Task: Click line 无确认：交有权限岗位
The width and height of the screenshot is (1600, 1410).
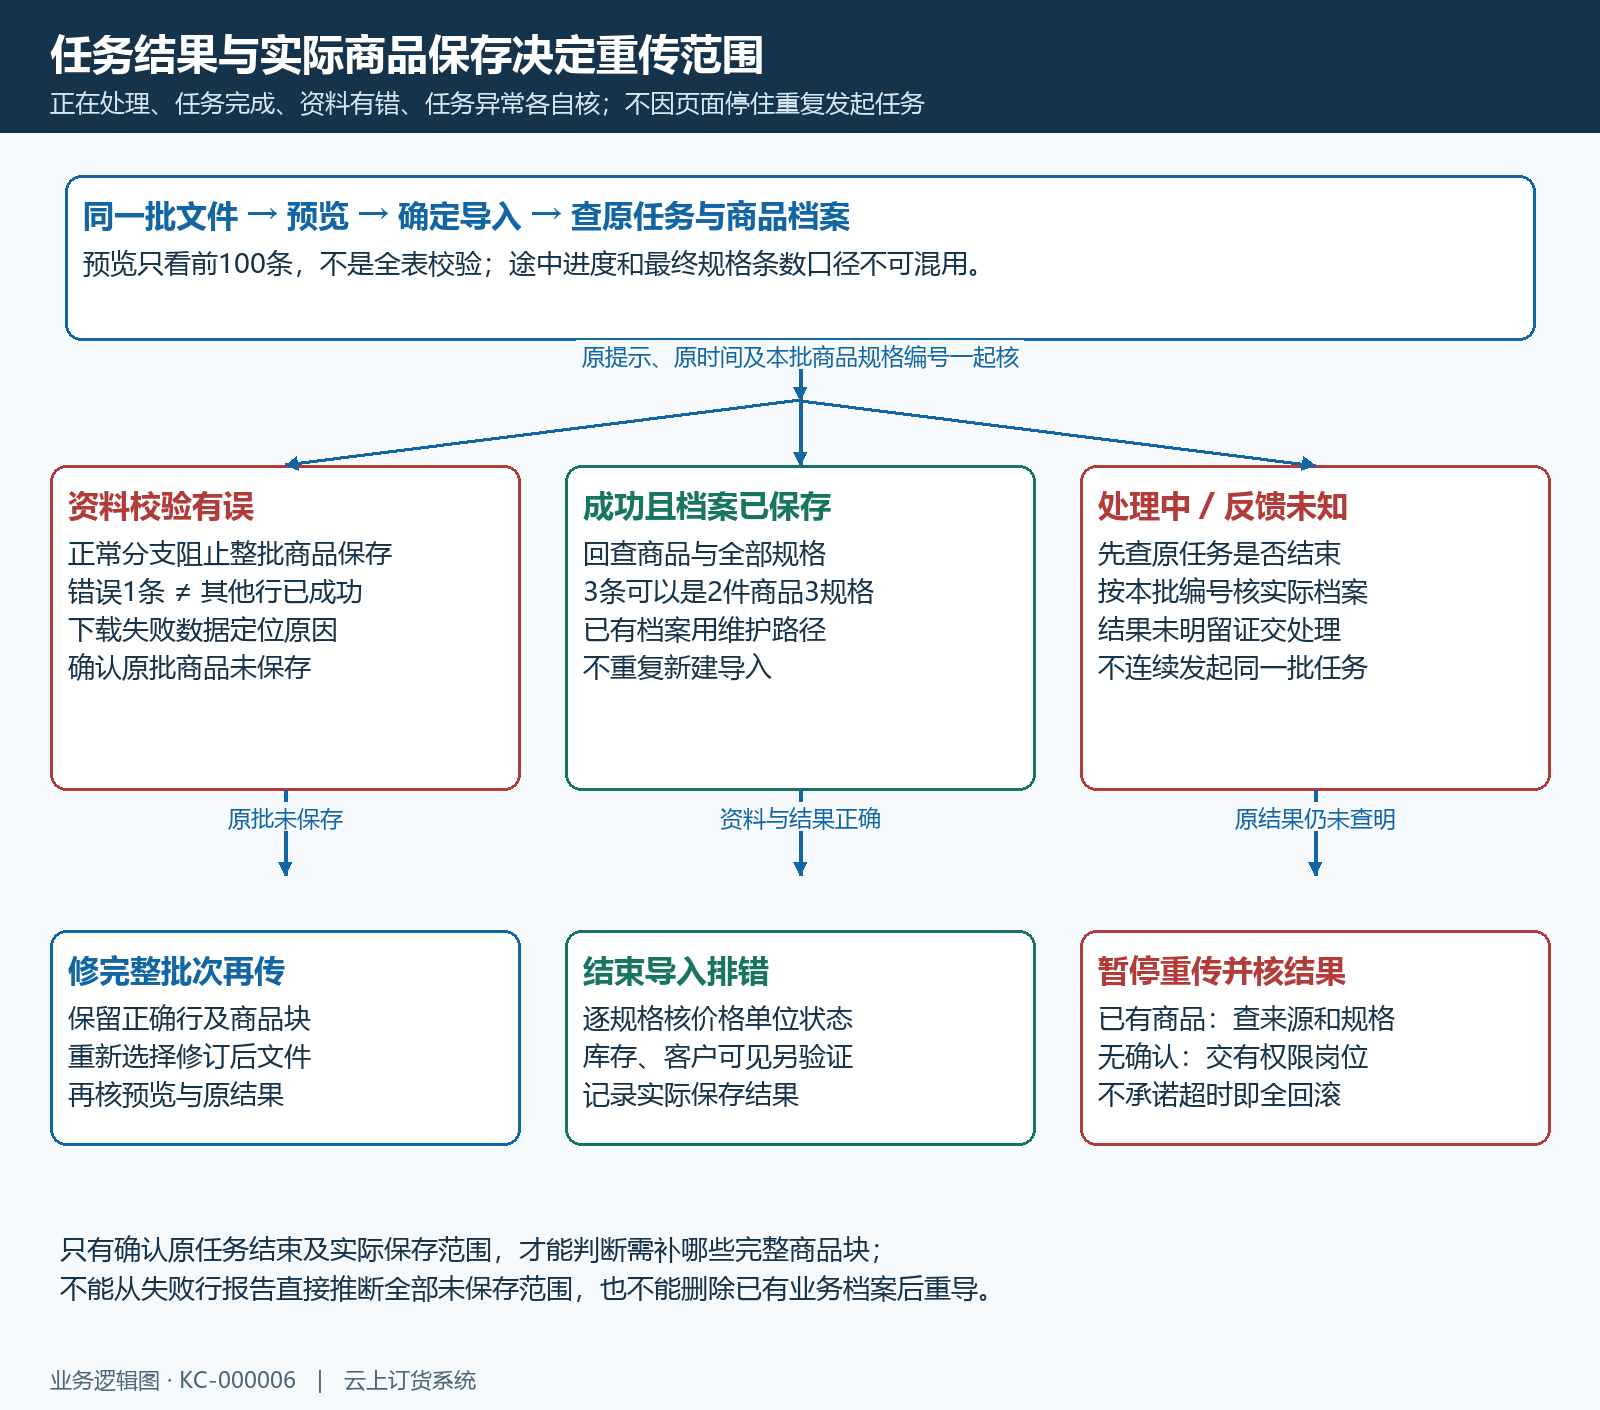Action: click(1233, 1057)
